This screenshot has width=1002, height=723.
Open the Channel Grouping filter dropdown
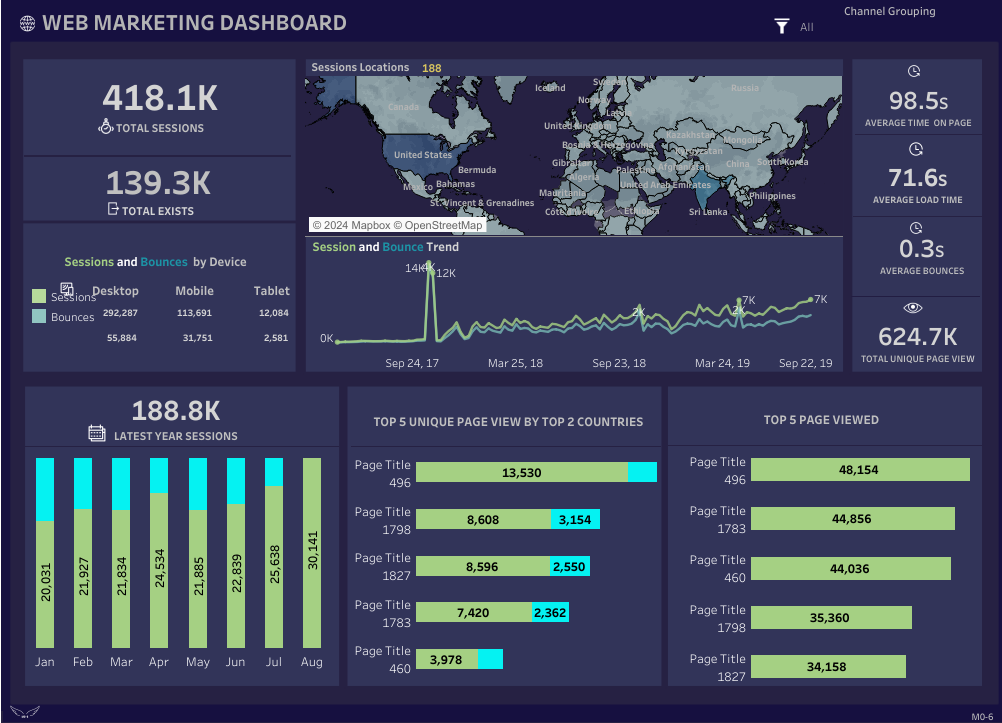coord(890,11)
